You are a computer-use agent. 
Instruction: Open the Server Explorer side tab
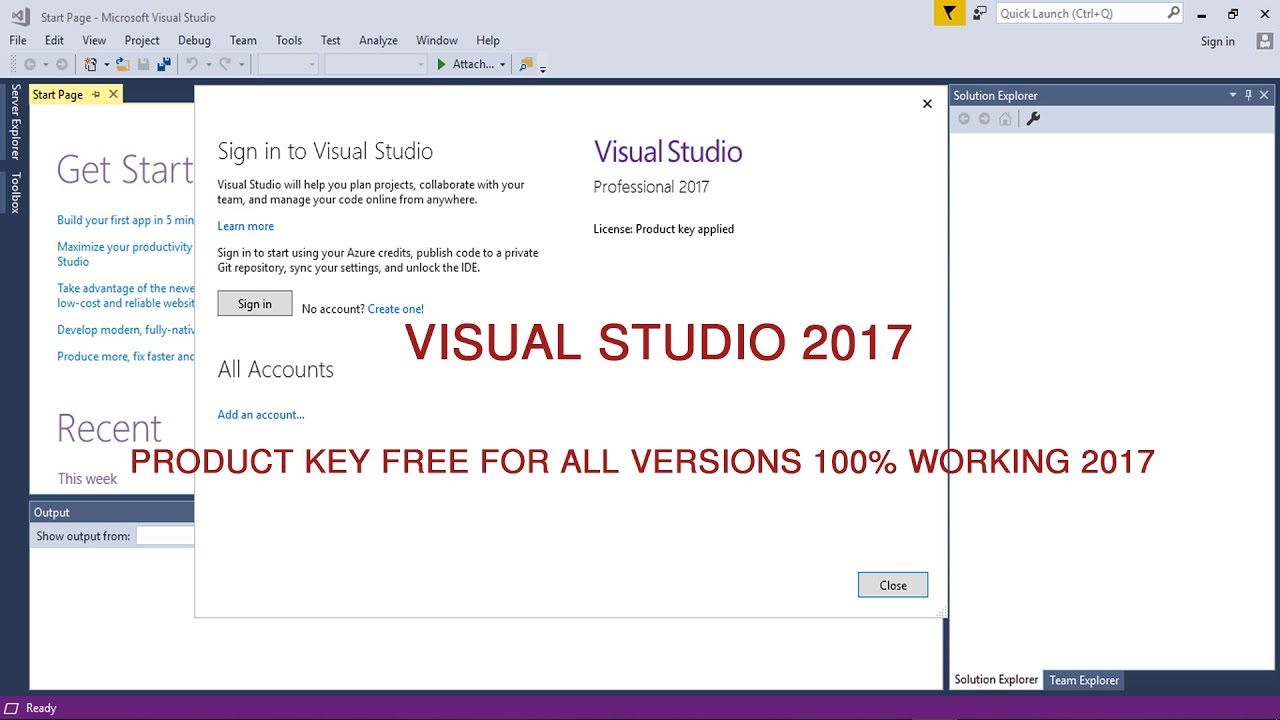click(16, 122)
